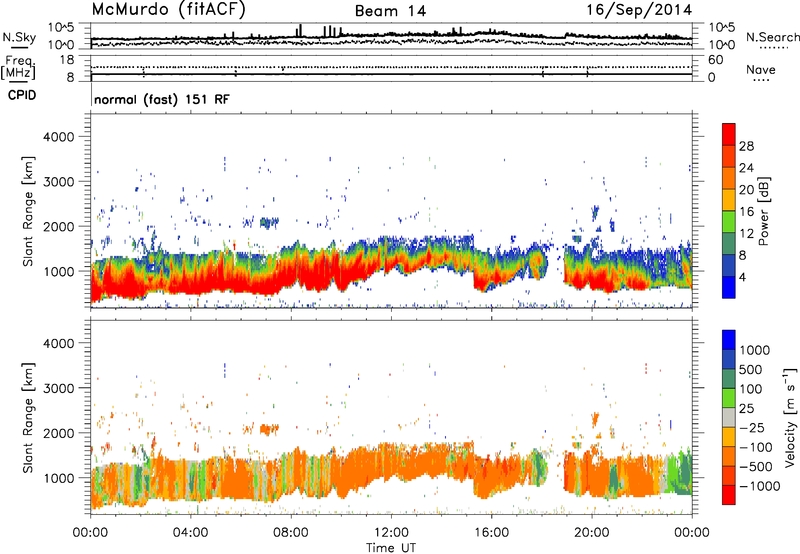Click the "Freq. [MHz]" axis label

pos(18,67)
